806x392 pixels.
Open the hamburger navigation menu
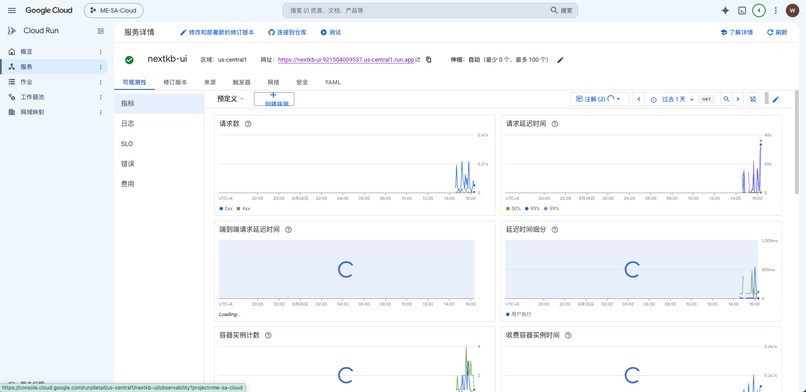pyautogui.click(x=12, y=10)
